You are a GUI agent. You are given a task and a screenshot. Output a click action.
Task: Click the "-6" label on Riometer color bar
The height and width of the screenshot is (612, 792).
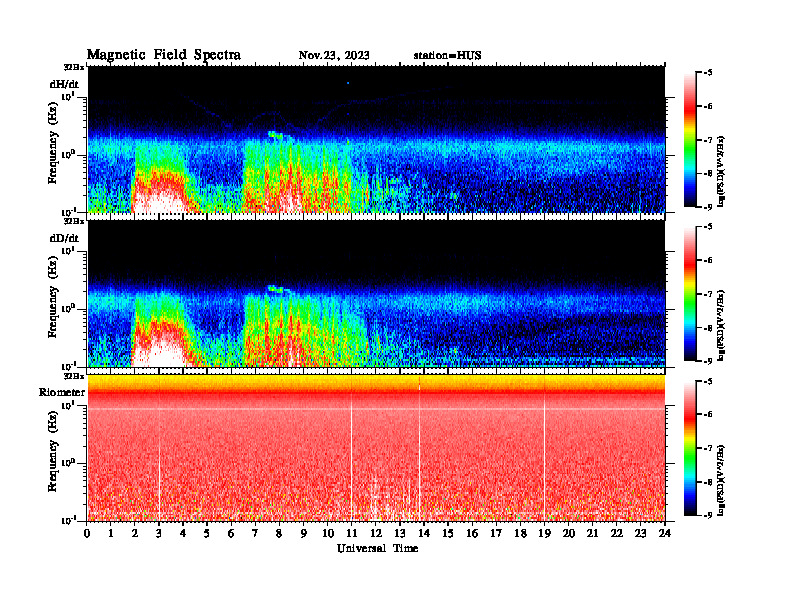pos(708,415)
